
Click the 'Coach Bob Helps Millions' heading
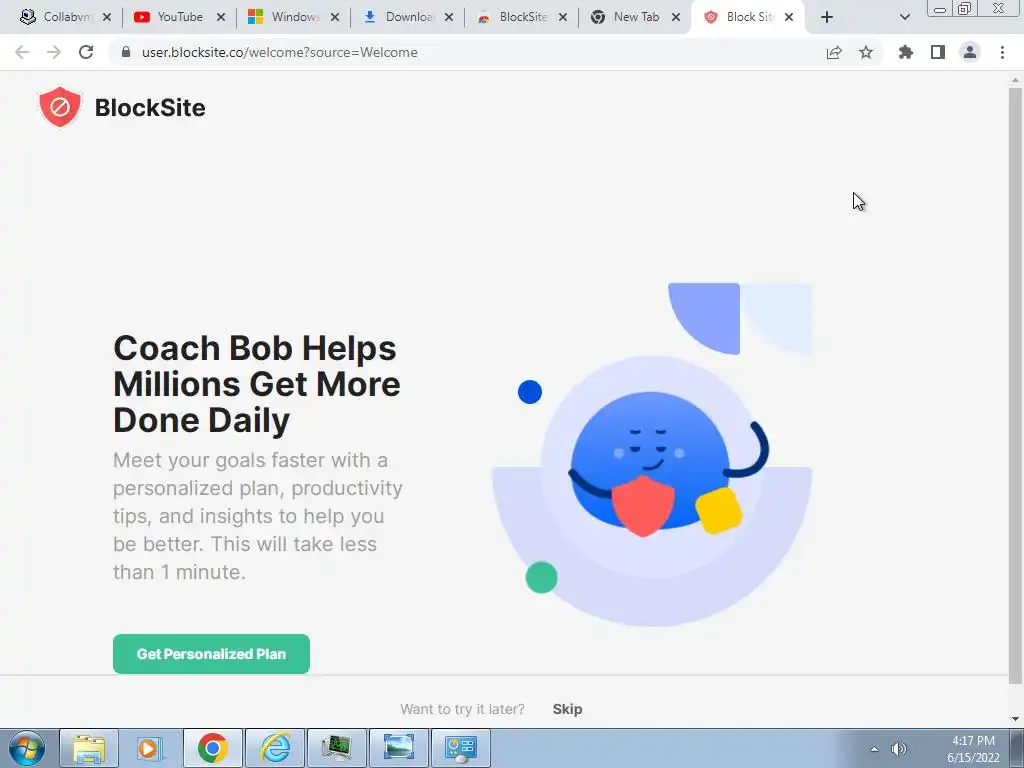point(257,384)
